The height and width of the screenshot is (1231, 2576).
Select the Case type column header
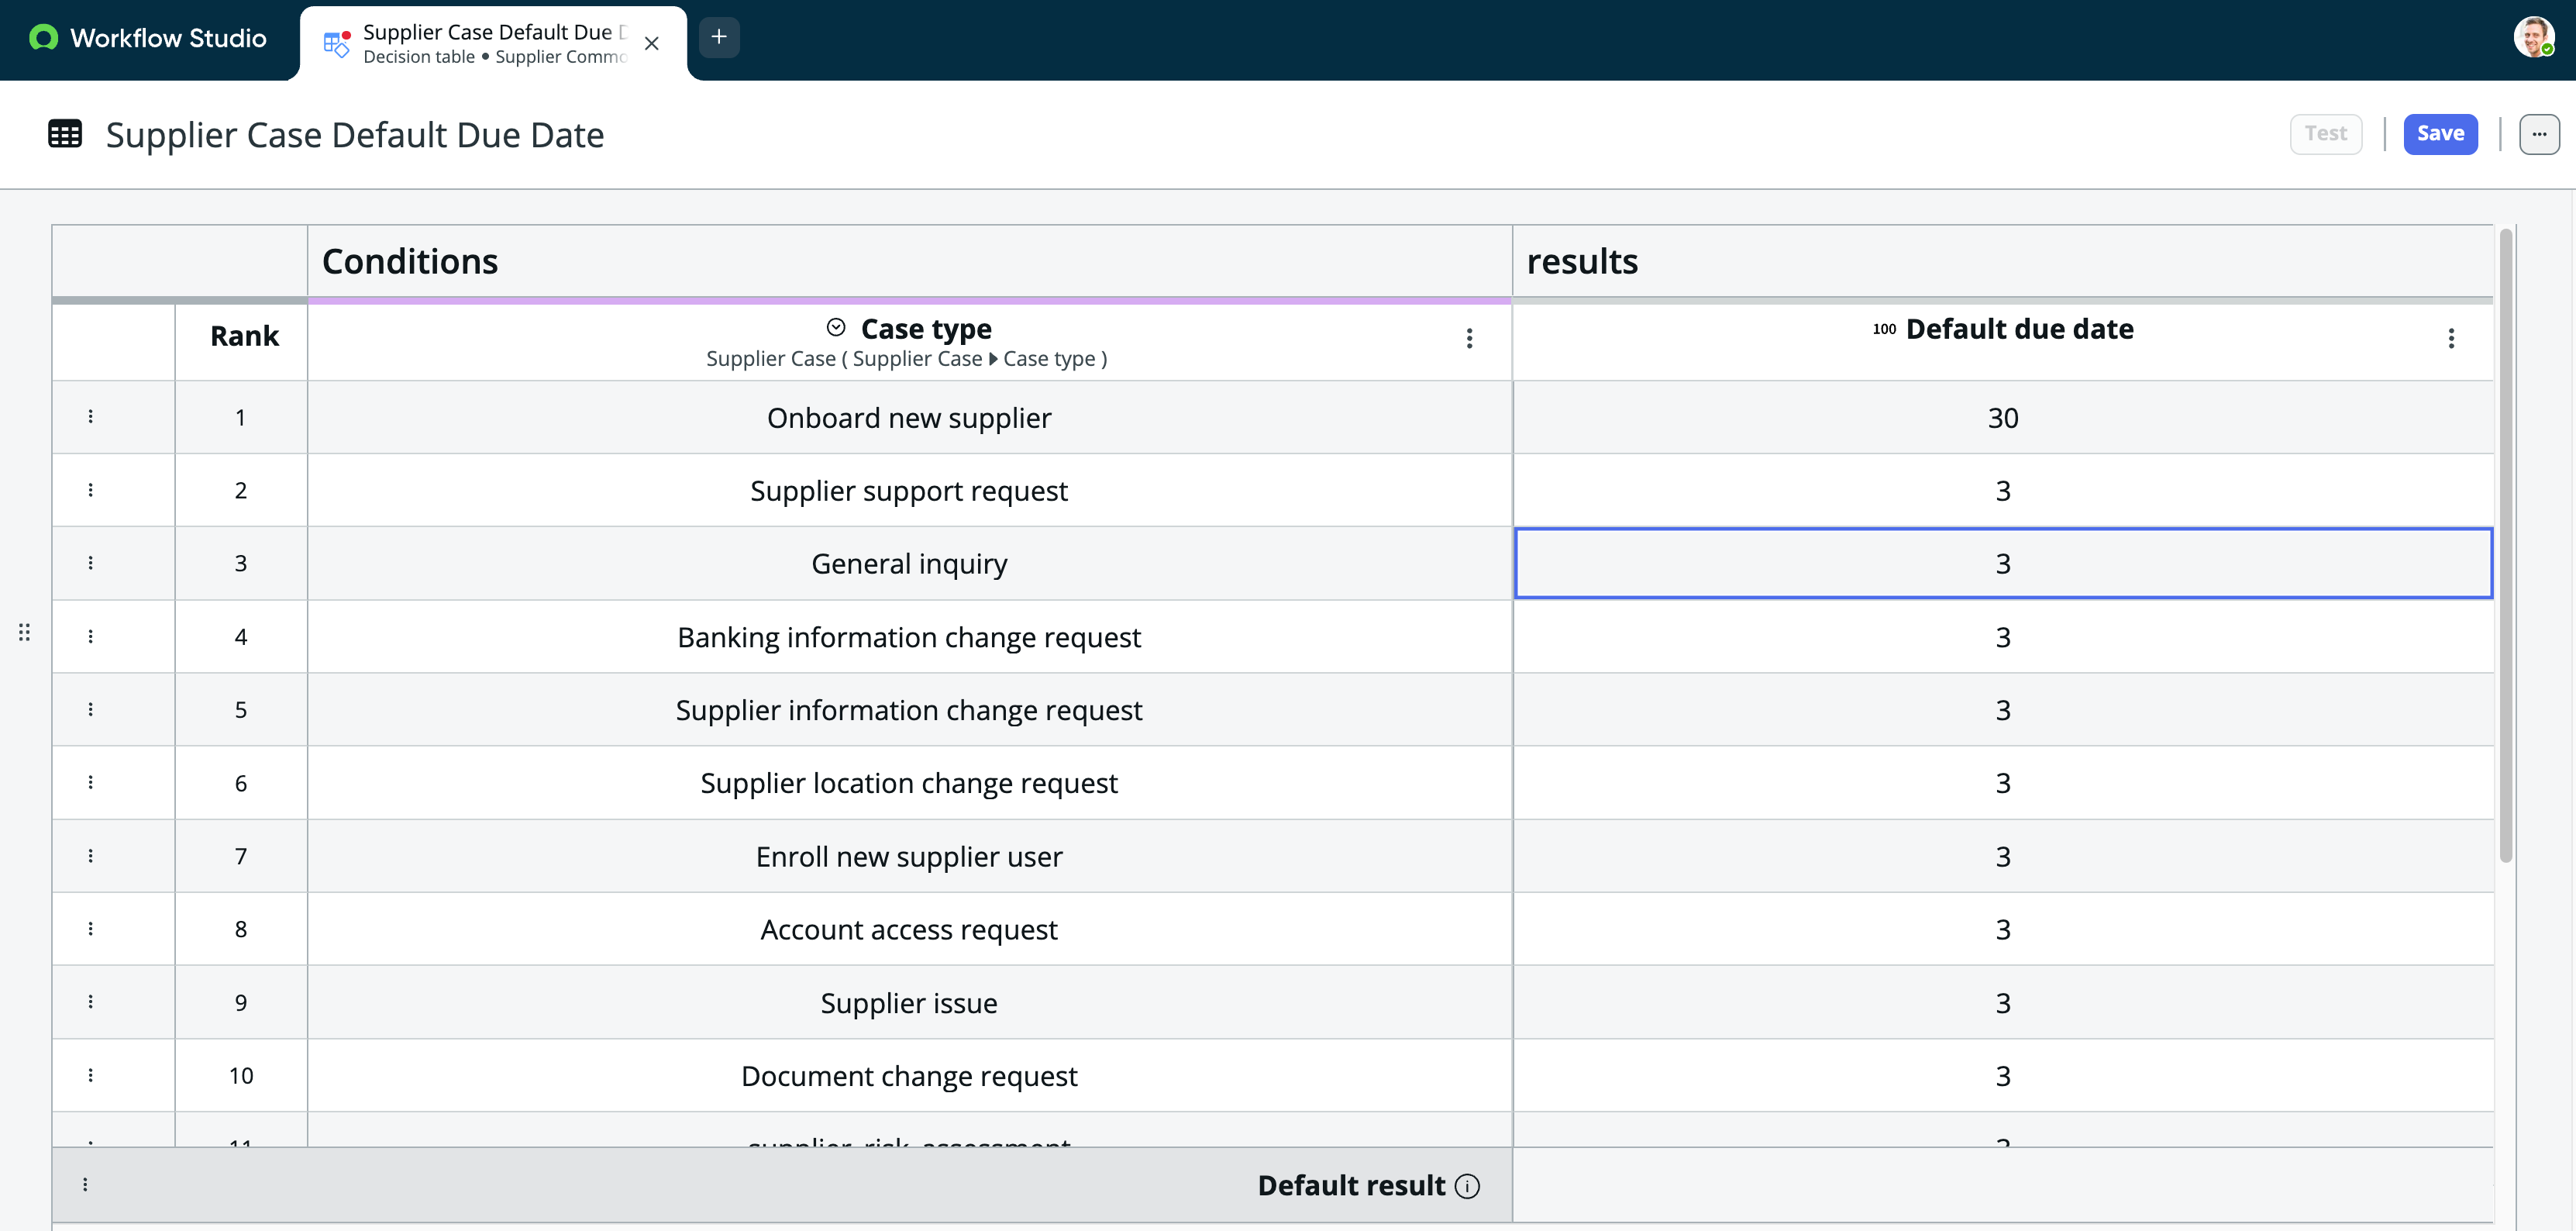pyautogui.click(x=909, y=342)
